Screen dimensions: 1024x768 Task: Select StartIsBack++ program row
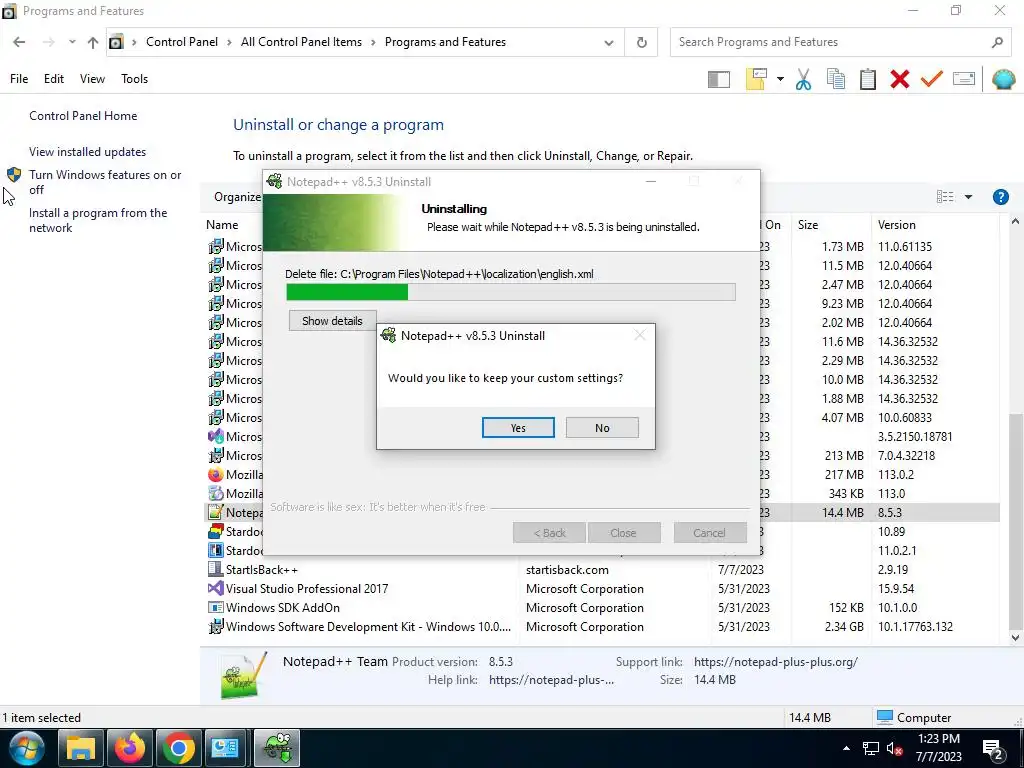[602, 569]
